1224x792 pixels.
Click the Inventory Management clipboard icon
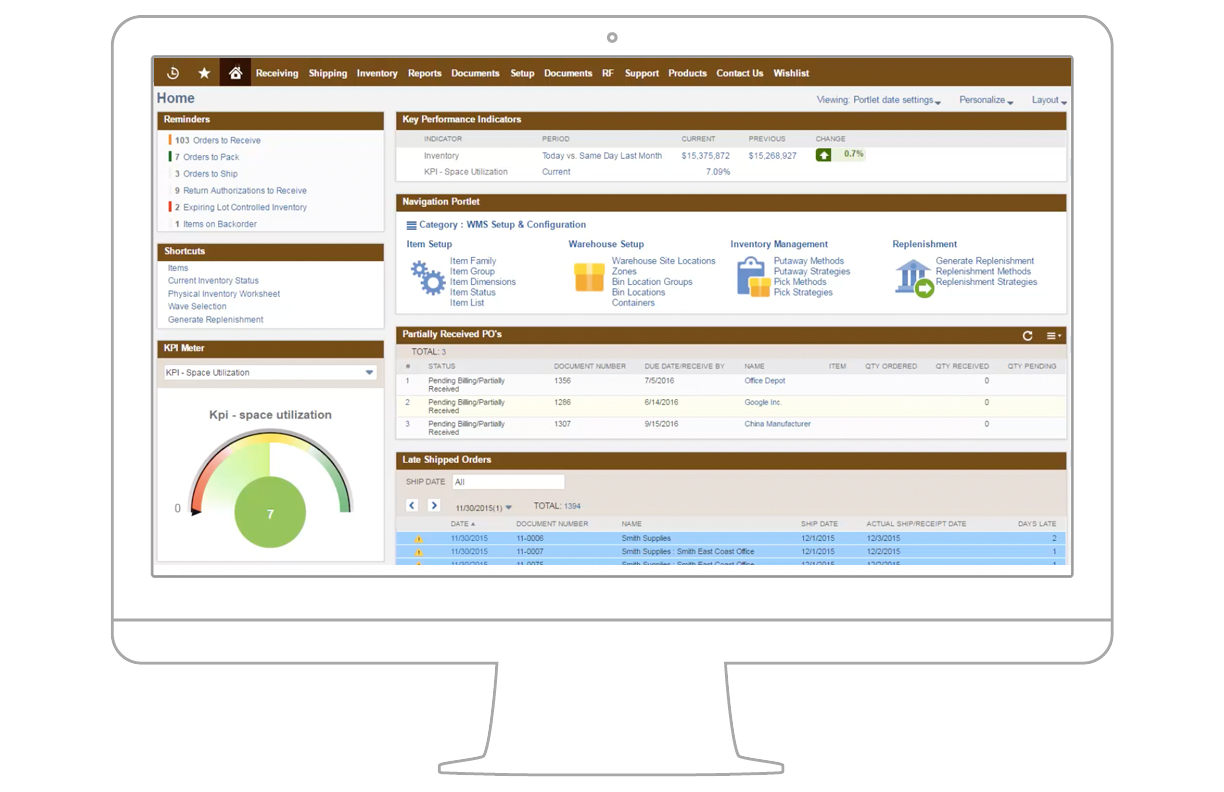[753, 277]
